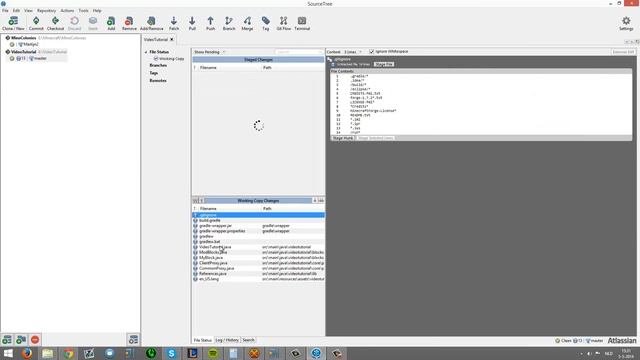The width and height of the screenshot is (640, 360).
Task: Select Branches in the sidebar
Action: click(158, 65)
